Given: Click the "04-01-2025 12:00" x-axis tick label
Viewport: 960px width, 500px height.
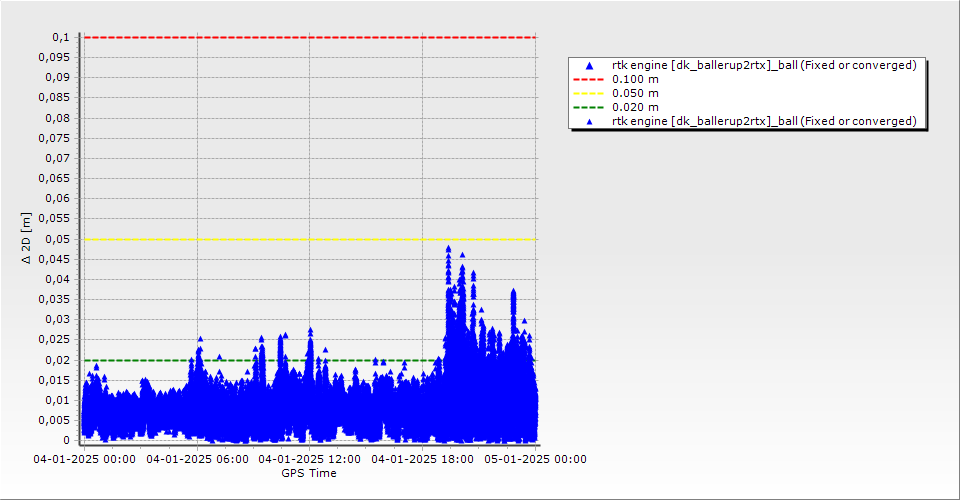Looking at the screenshot, I should pos(309,459).
